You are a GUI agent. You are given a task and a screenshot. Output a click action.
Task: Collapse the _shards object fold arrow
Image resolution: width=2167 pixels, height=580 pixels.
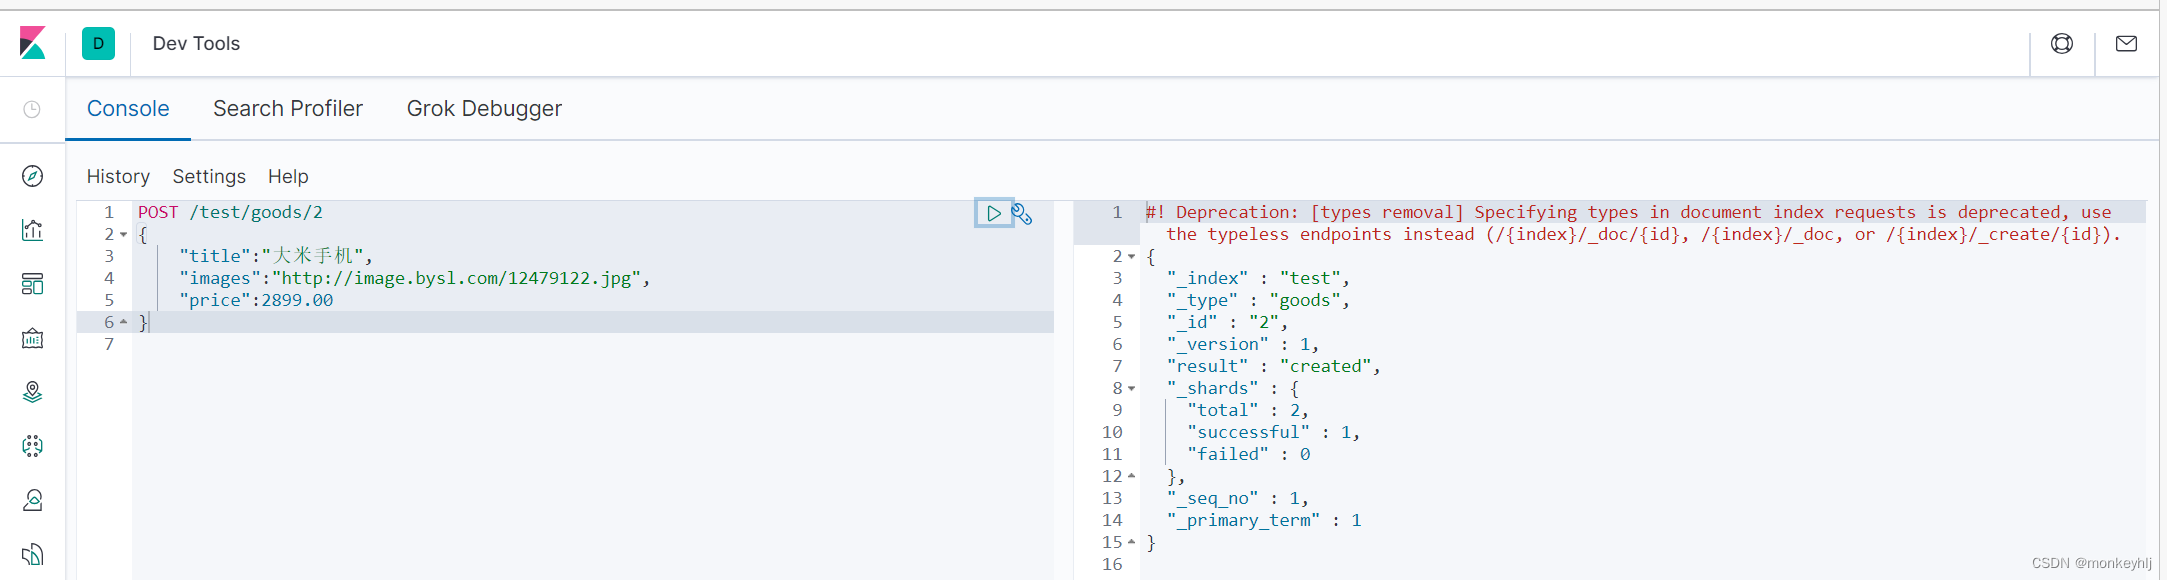click(x=1132, y=389)
